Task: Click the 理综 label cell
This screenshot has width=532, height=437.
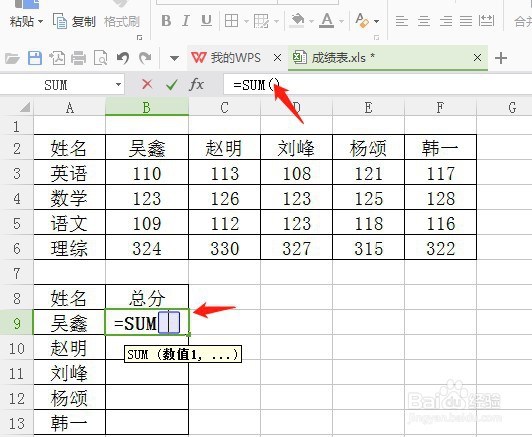Action: coord(70,248)
